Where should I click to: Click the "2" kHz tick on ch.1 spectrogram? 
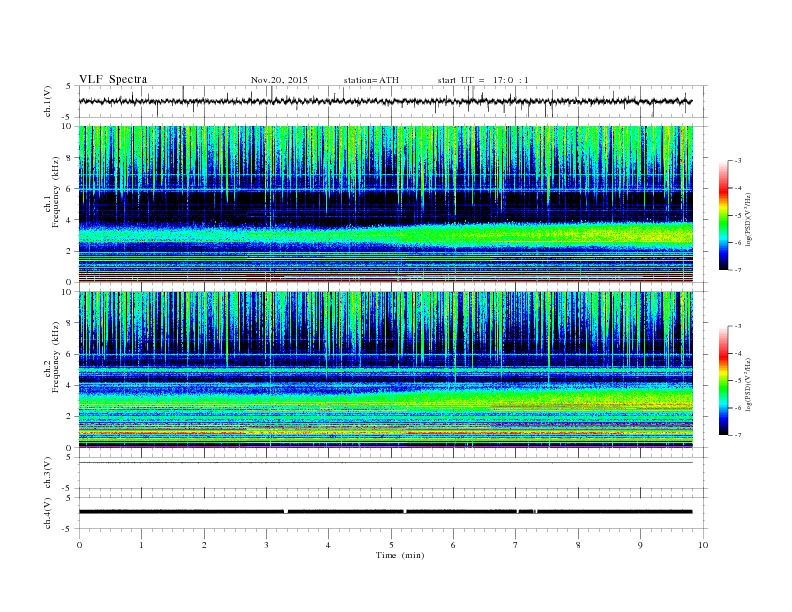[x=69, y=251]
